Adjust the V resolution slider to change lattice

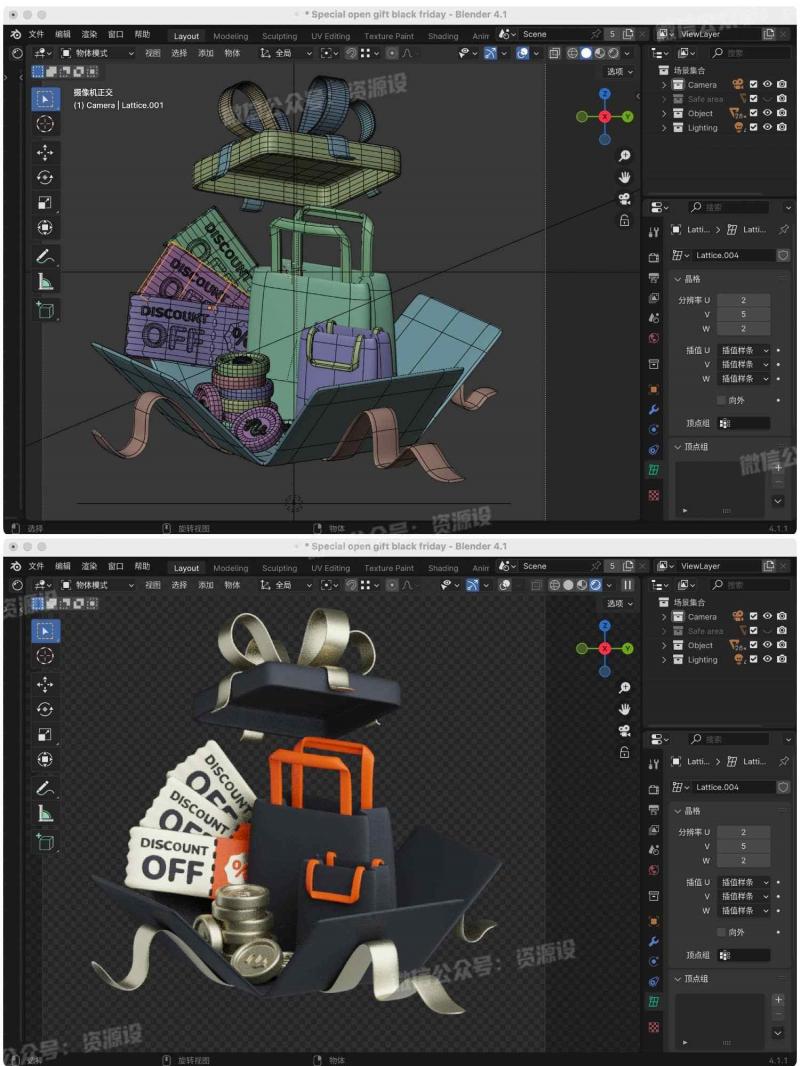point(744,314)
